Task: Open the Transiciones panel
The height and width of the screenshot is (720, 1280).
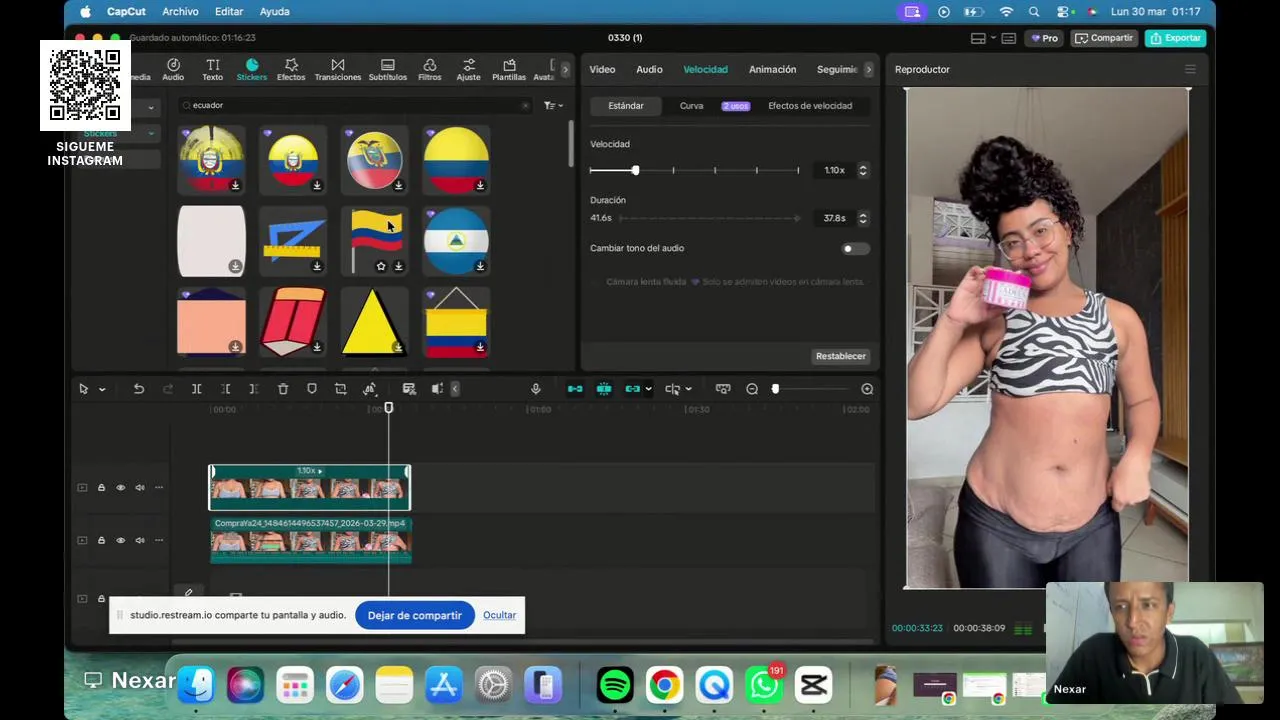Action: pos(338,69)
